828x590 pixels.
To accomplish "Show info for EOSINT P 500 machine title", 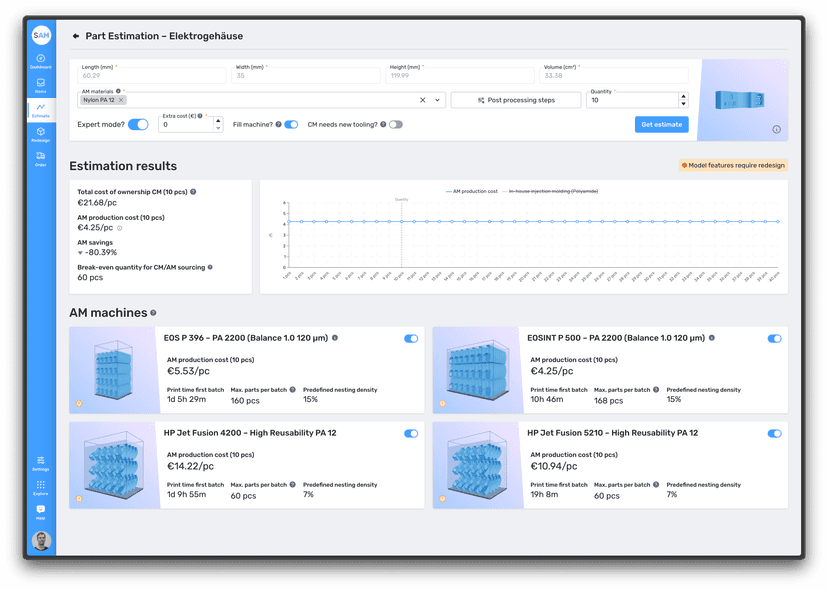I will point(712,338).
